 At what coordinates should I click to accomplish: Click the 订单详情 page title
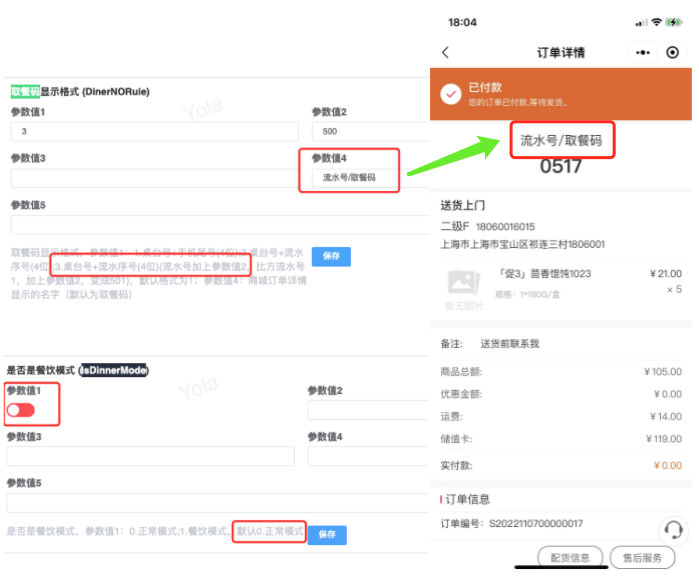[560, 53]
